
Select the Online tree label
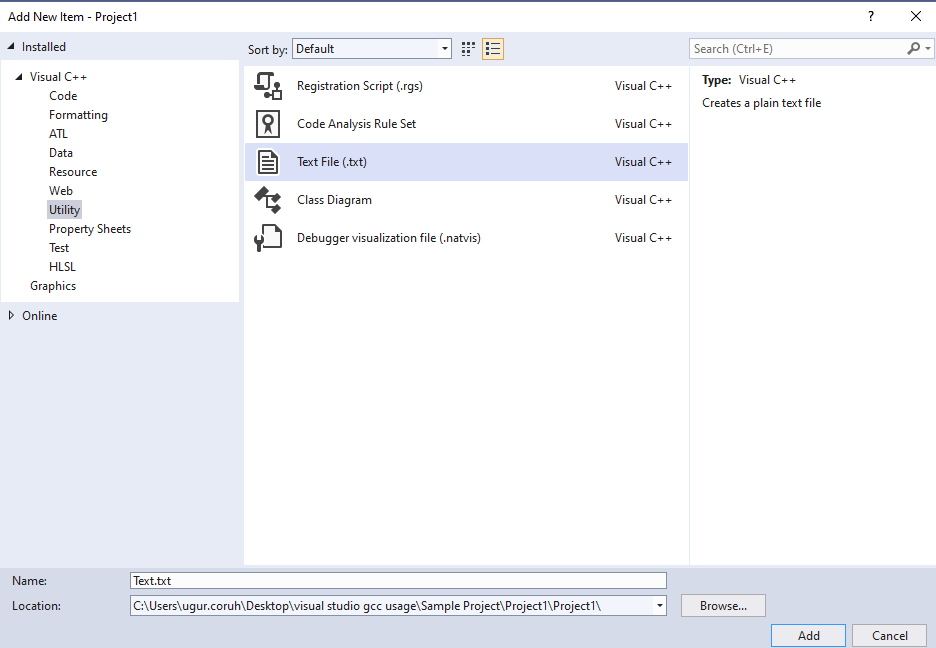click(39, 316)
